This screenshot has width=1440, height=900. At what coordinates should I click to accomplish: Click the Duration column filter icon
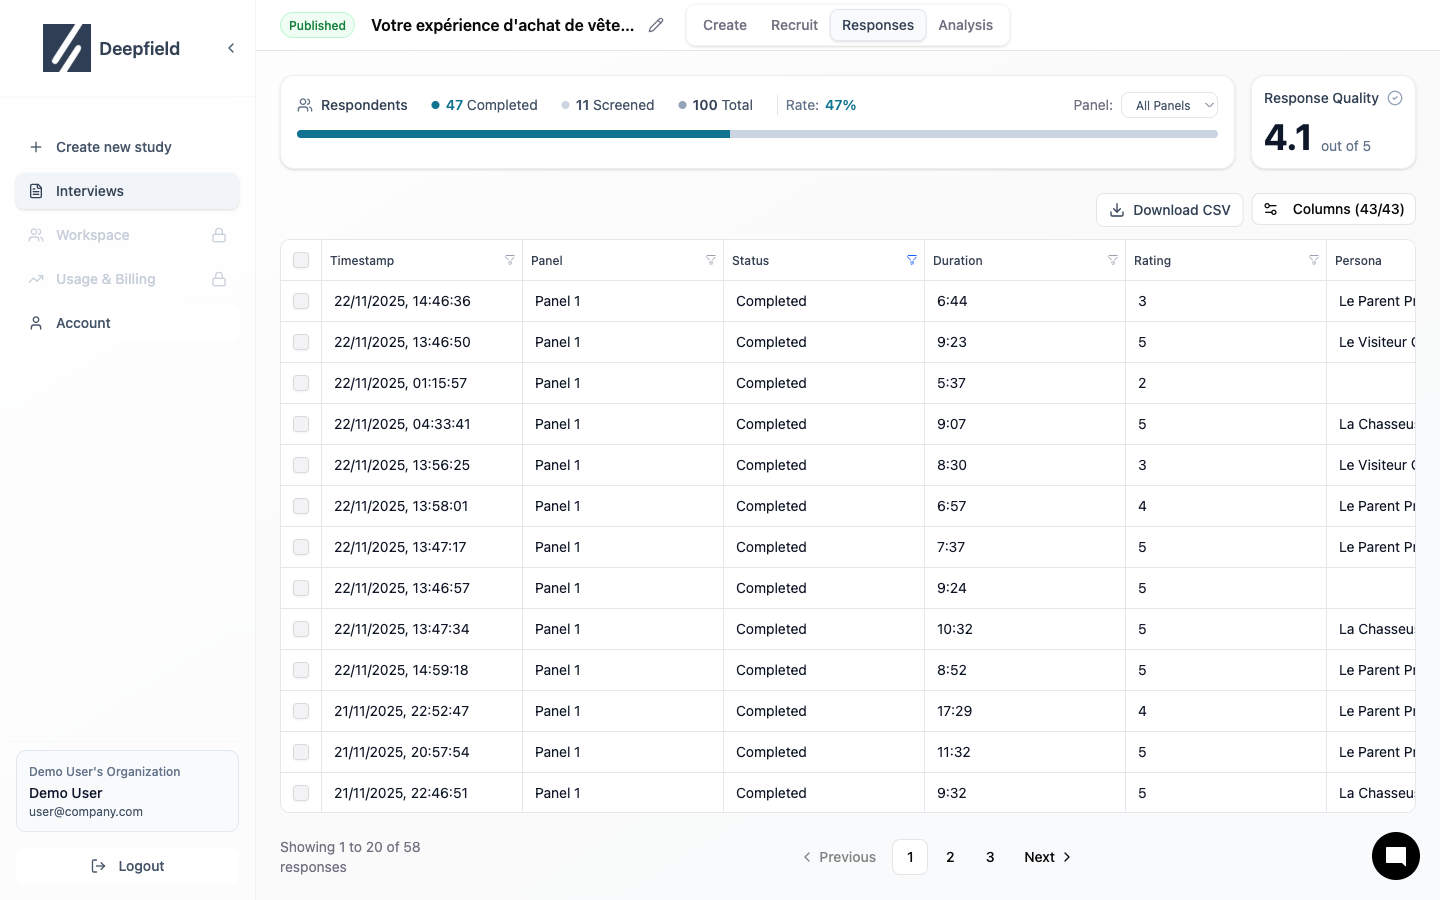1113,260
